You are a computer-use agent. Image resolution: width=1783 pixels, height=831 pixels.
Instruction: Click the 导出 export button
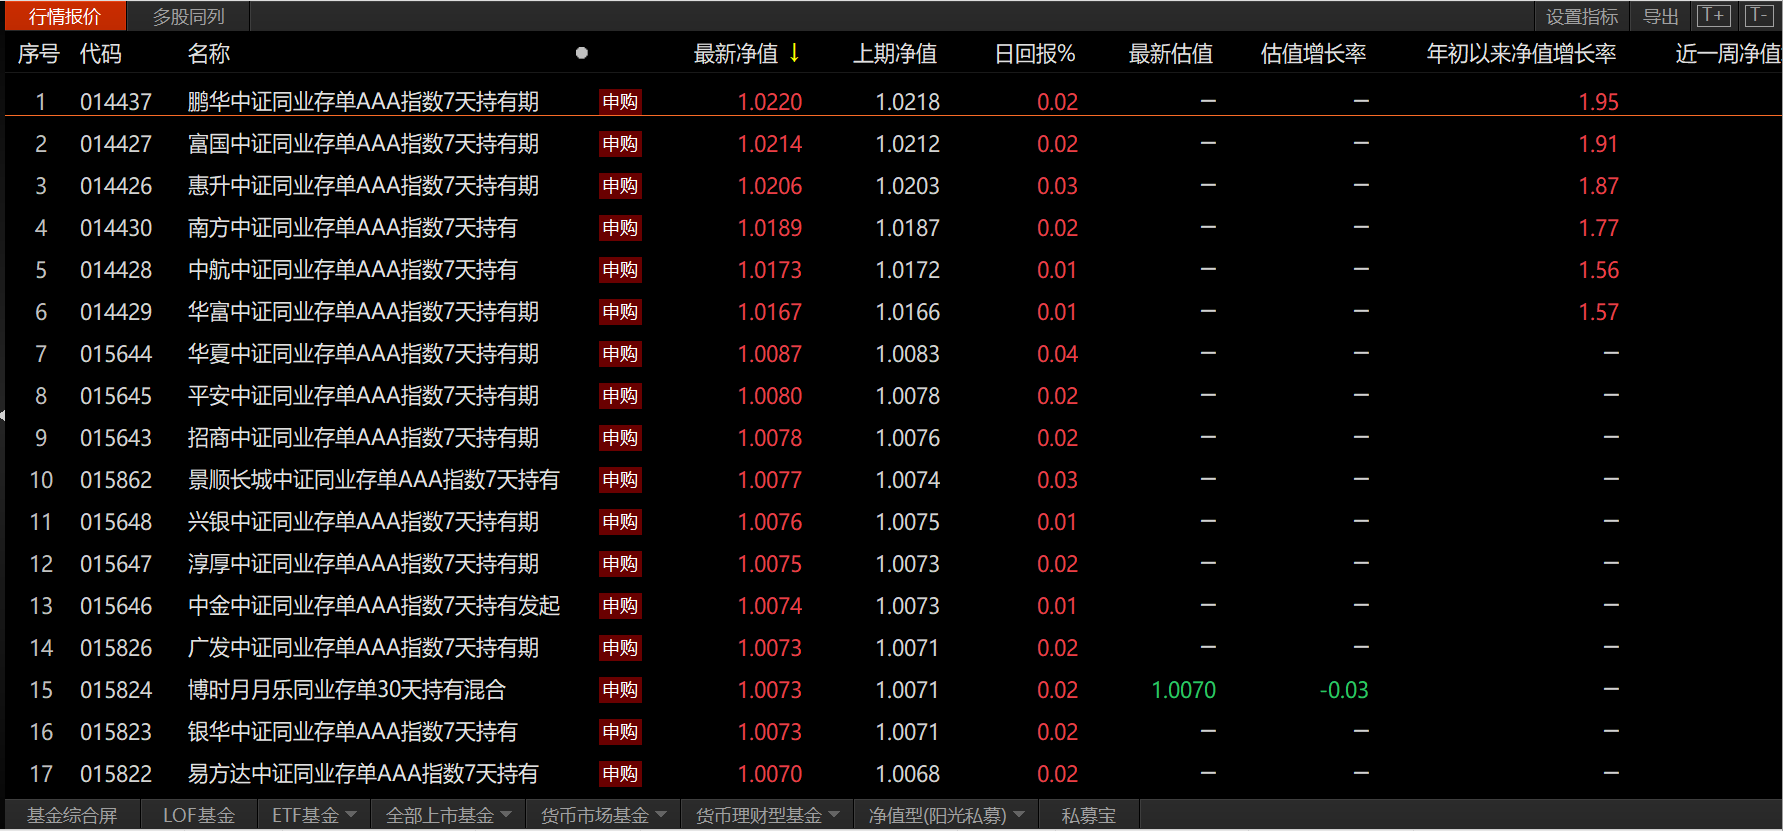[1661, 16]
